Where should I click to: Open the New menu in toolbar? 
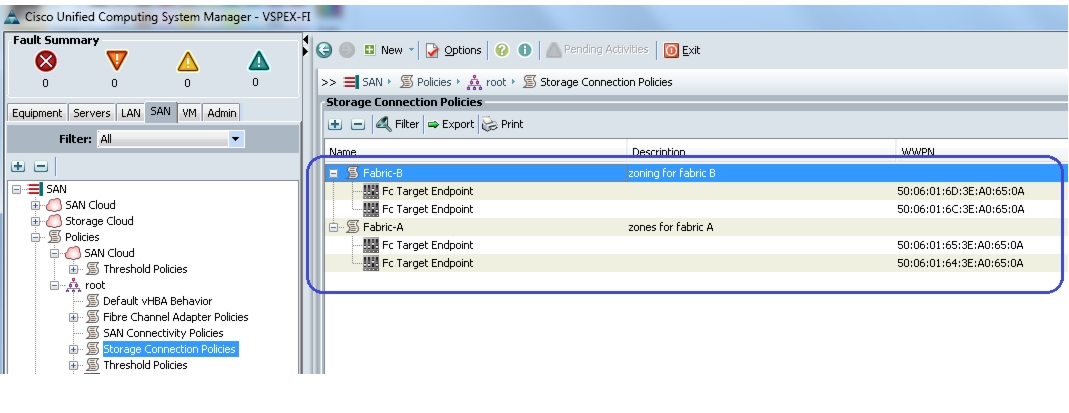point(389,50)
